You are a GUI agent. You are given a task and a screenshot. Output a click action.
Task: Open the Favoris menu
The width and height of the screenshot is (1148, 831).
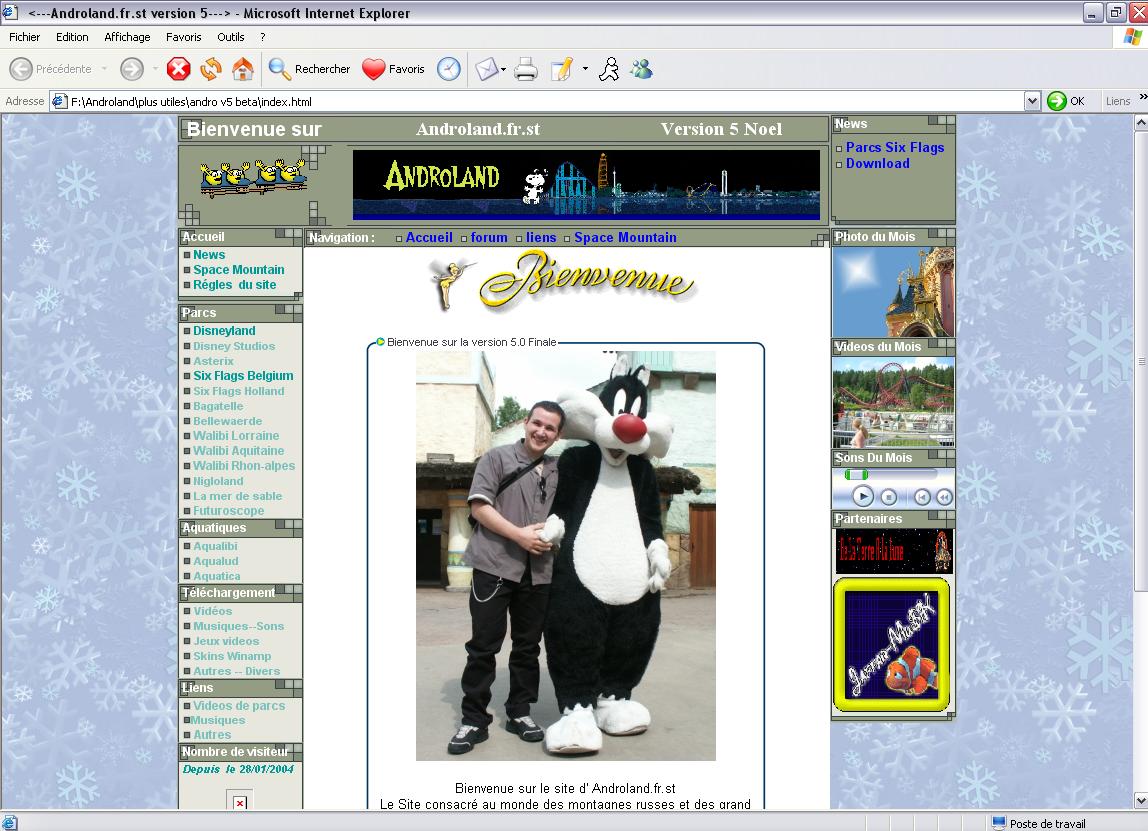pos(183,37)
